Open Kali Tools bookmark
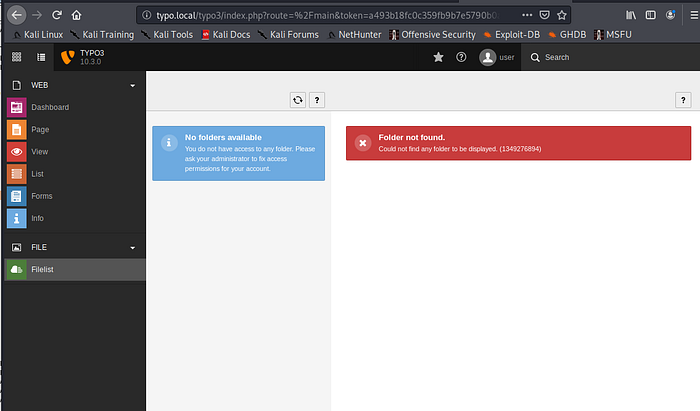700x411 pixels. [x=166, y=34]
